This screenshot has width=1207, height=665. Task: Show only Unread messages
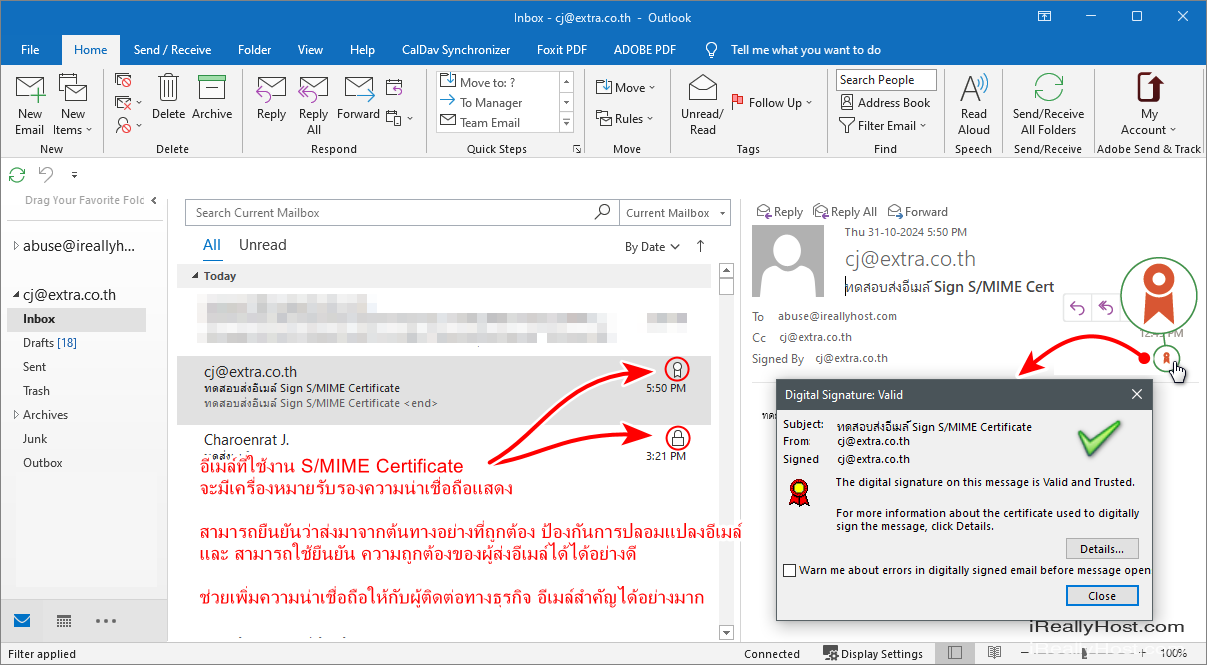(262, 245)
